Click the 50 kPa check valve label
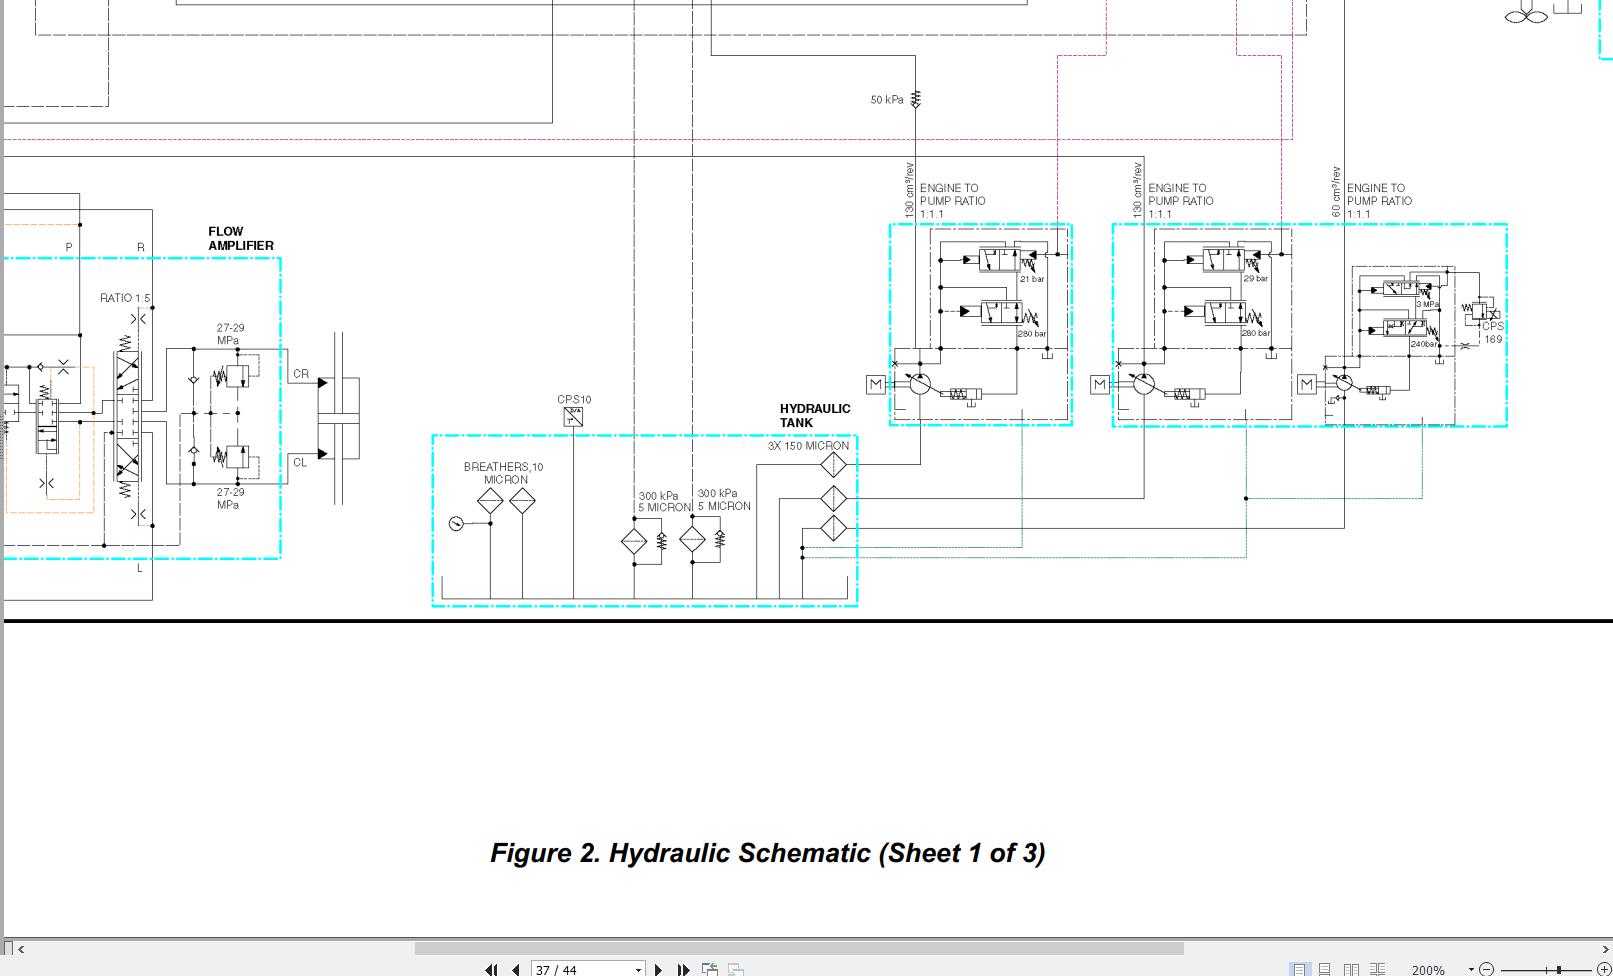1613x976 pixels. point(886,99)
